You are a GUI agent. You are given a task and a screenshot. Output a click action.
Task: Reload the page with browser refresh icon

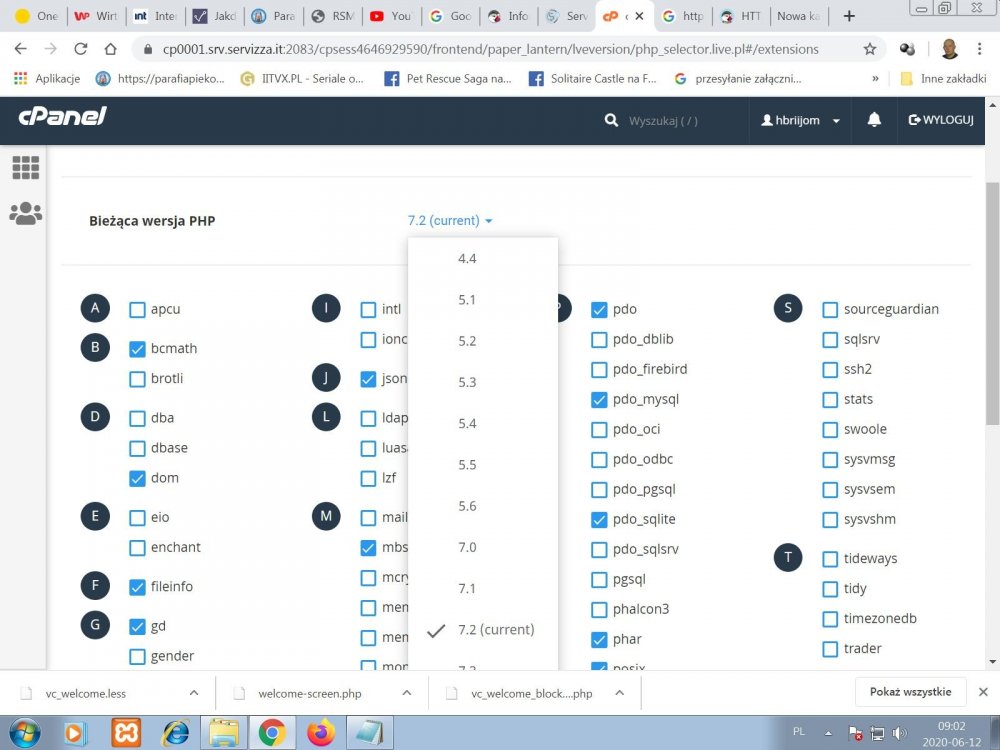pyautogui.click(x=80, y=49)
